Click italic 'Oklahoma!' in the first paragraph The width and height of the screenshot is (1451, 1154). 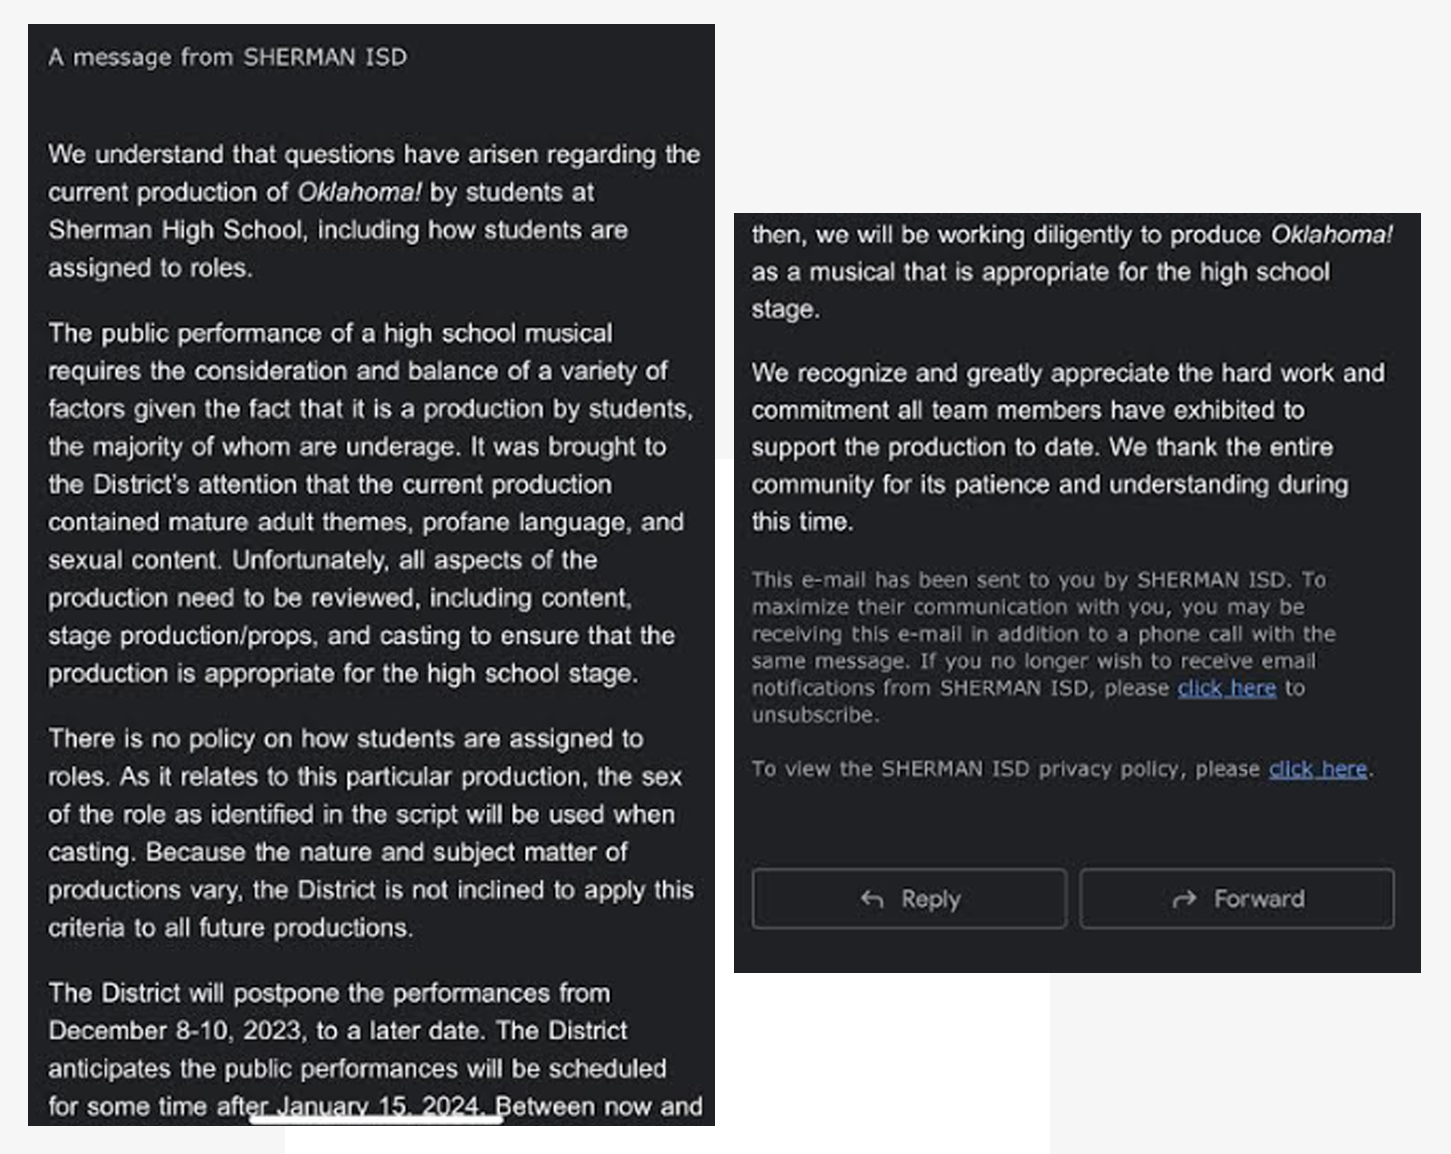359,192
